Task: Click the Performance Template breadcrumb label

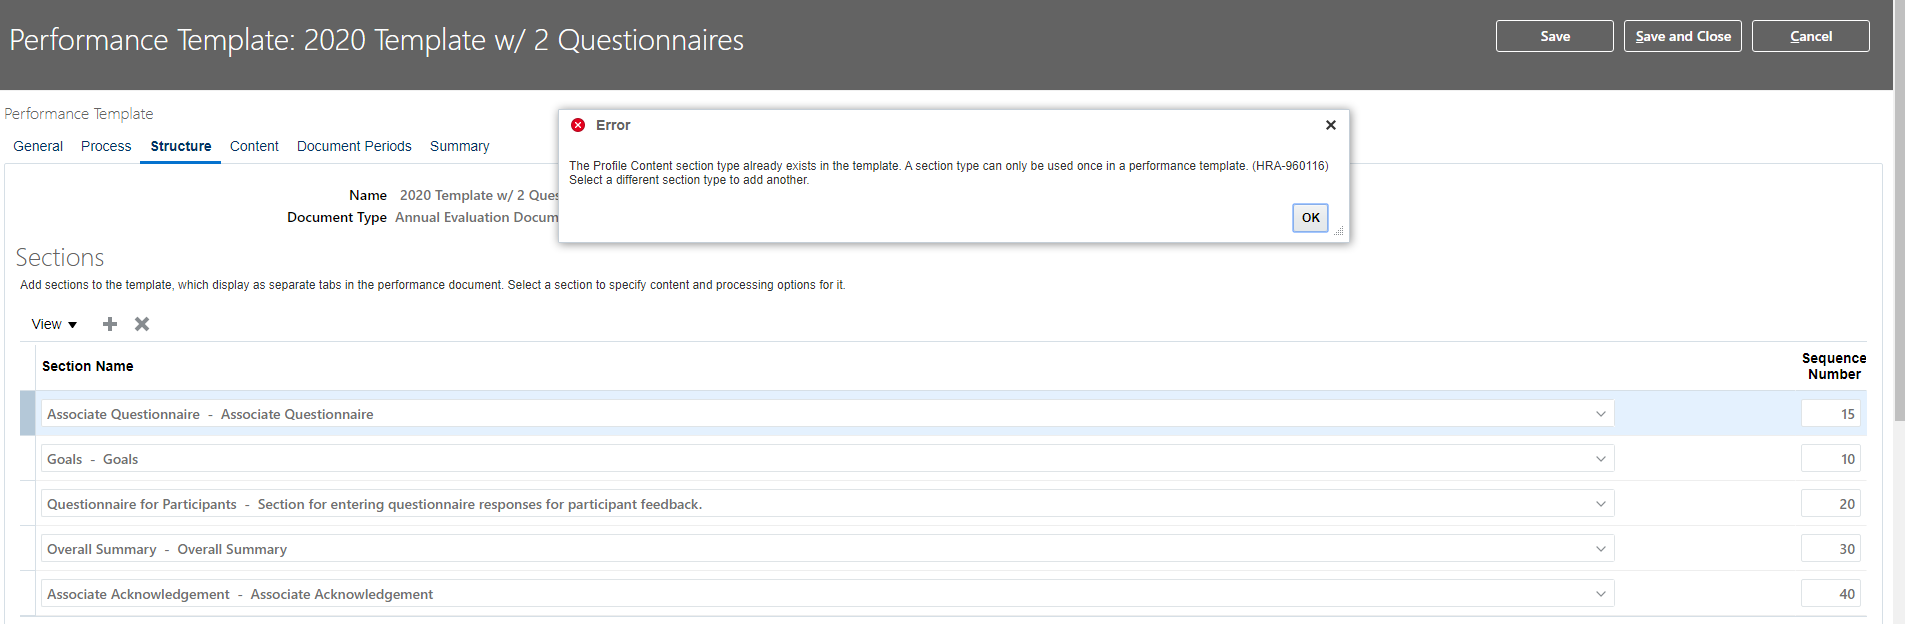Action: point(79,114)
